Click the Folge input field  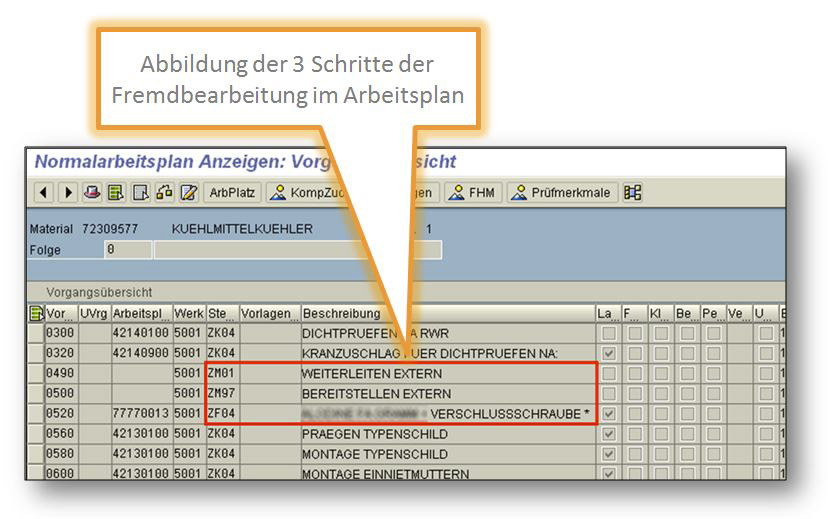[128, 250]
